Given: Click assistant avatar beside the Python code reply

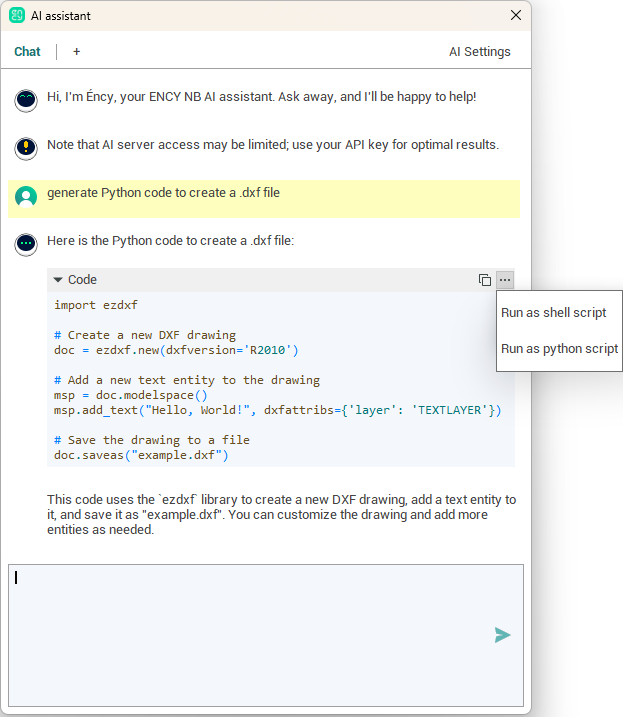Looking at the screenshot, I should point(26,243).
